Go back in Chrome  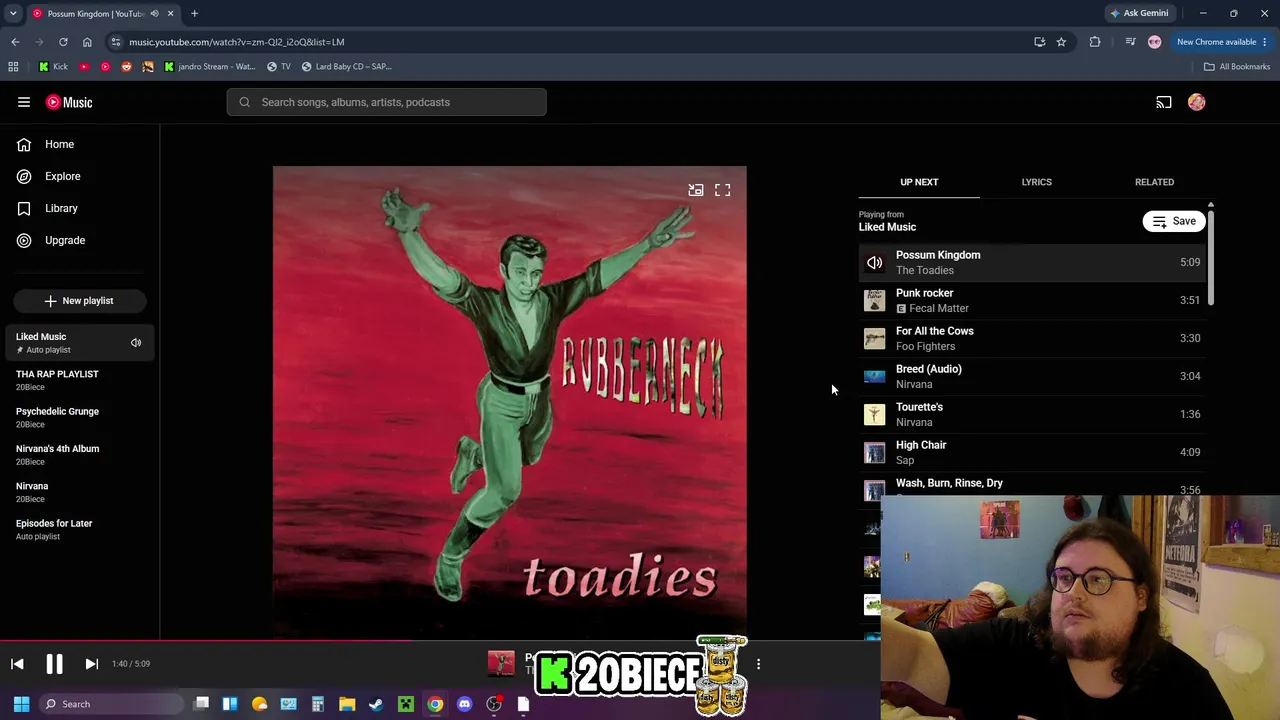point(15,42)
